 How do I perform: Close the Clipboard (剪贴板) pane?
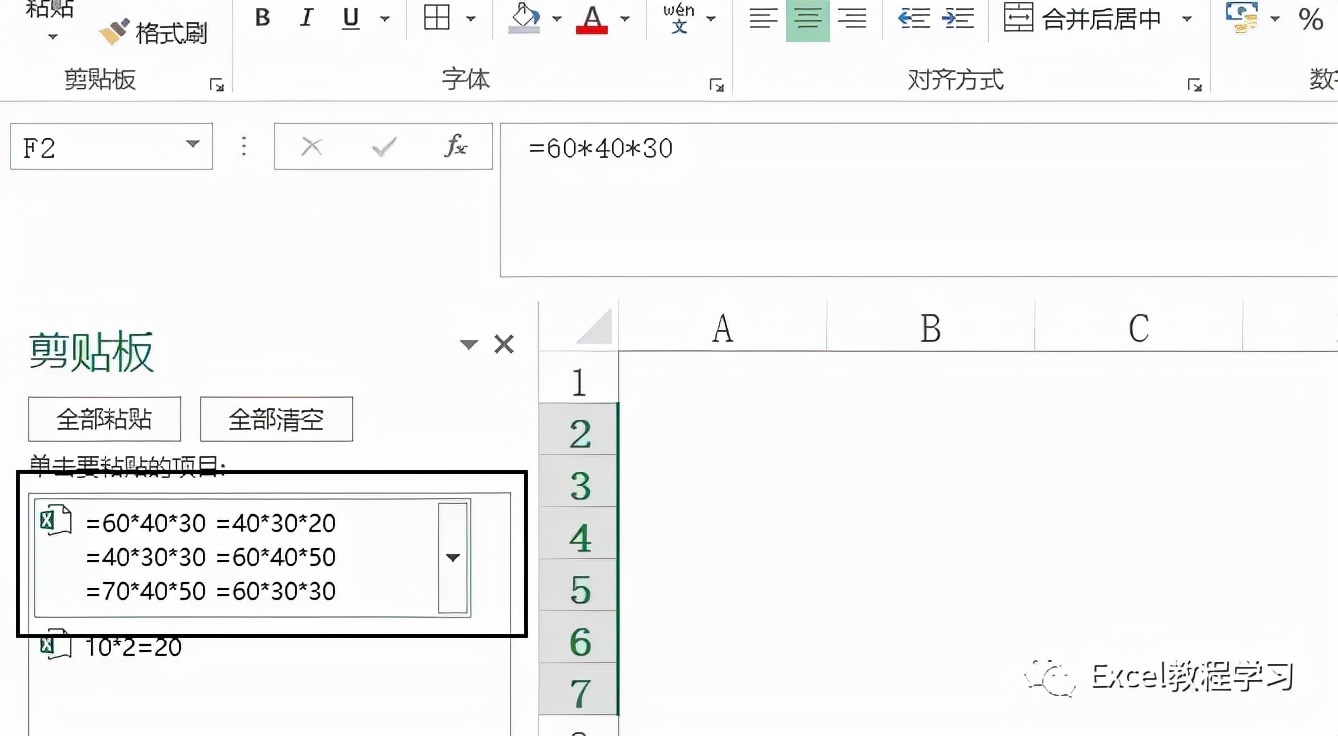click(504, 345)
